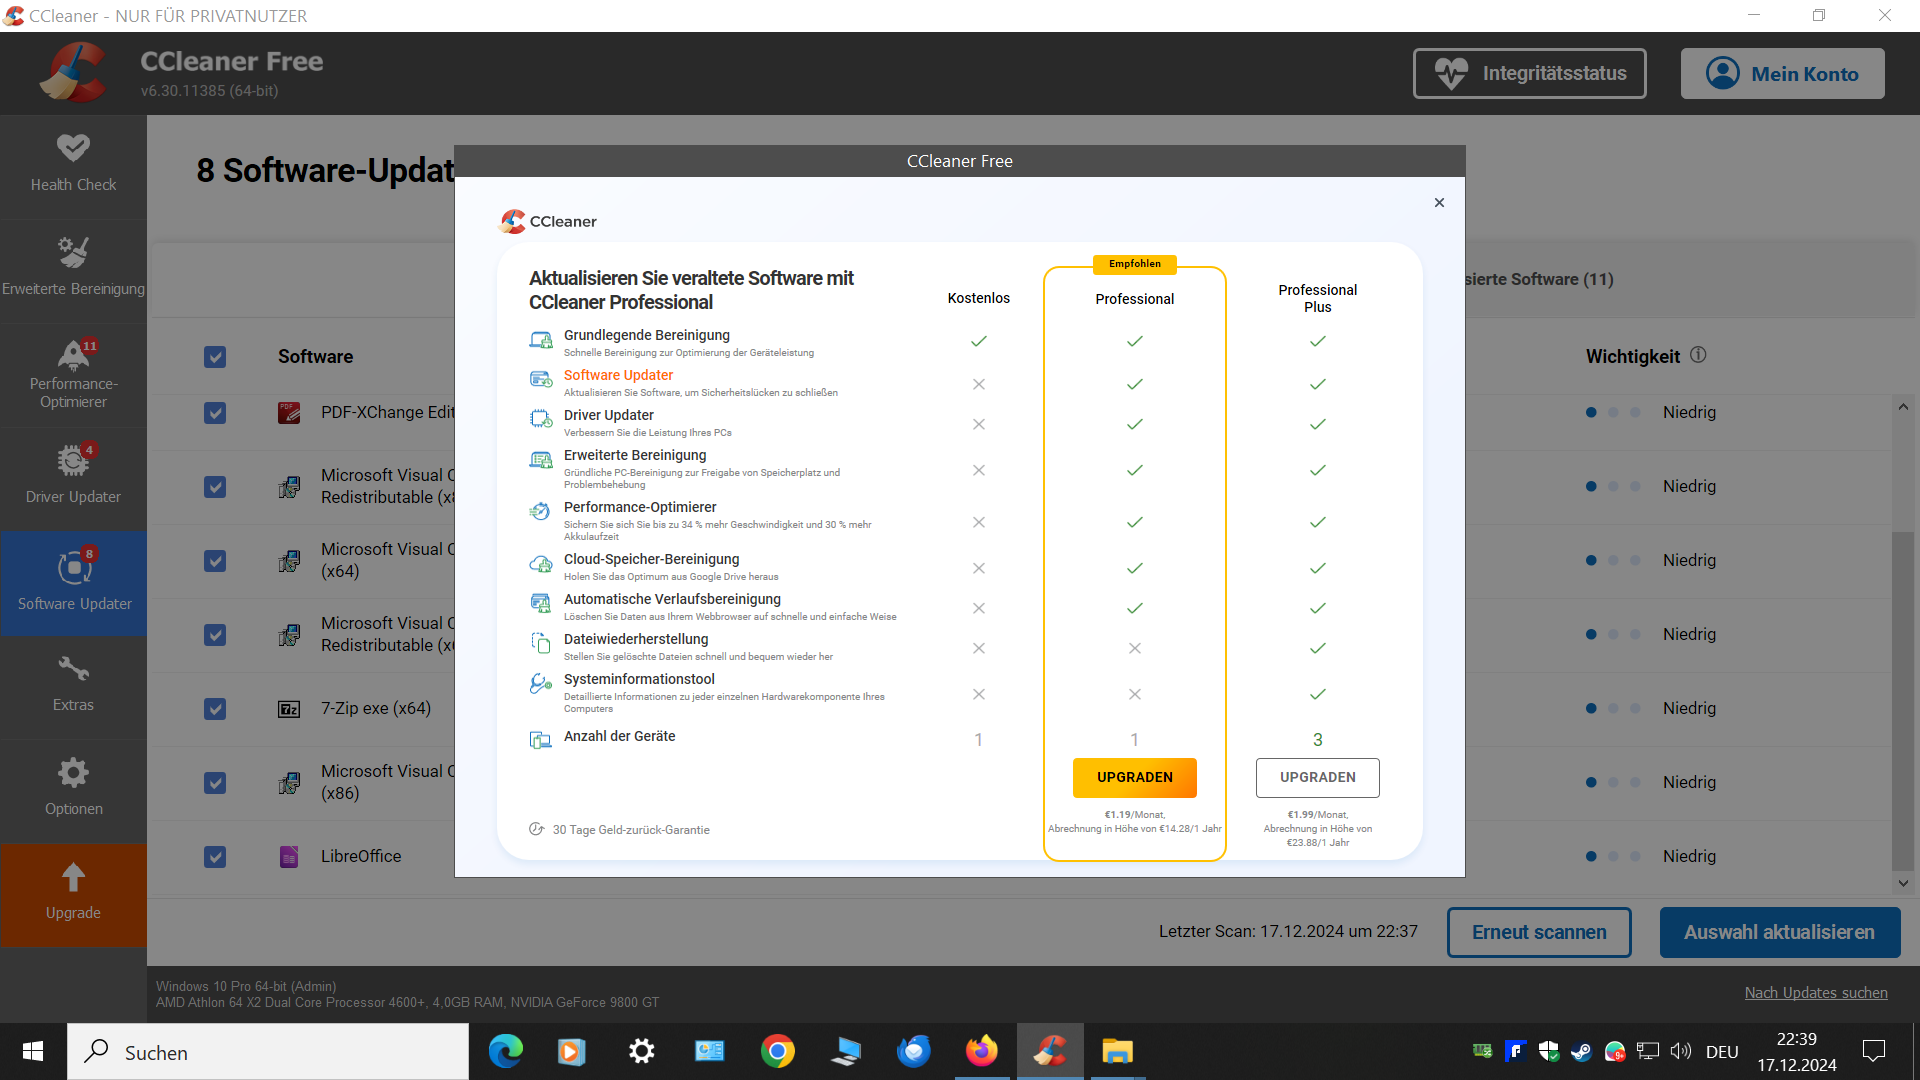This screenshot has height=1080, width=1920.
Task: Uncheck the PDF-XChange Editor checkbox
Action: [215, 413]
